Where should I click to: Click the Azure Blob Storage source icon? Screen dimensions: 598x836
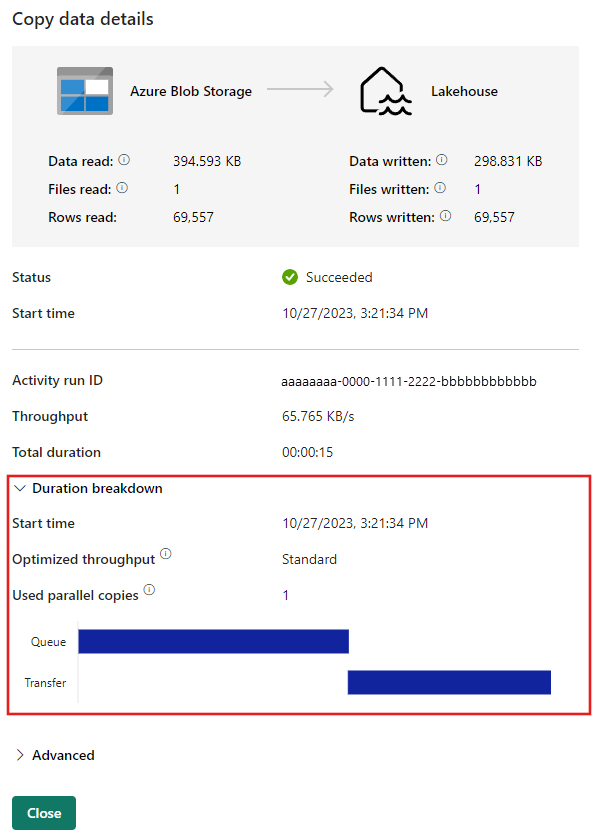coord(85,91)
